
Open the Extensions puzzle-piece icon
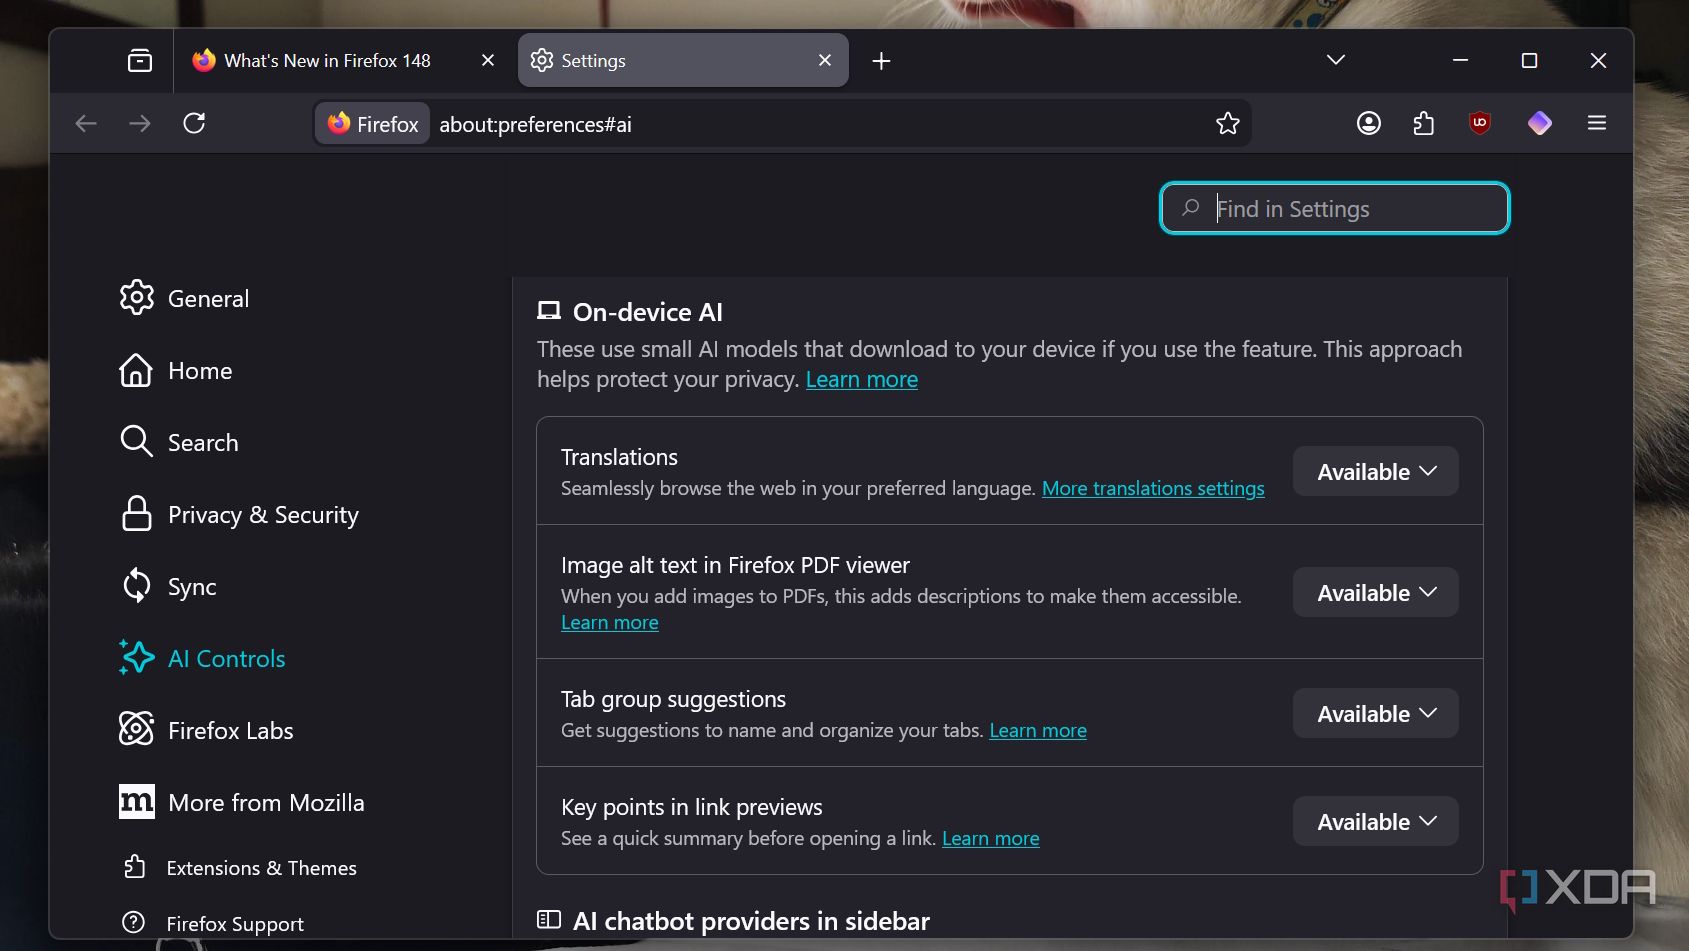click(x=1424, y=123)
